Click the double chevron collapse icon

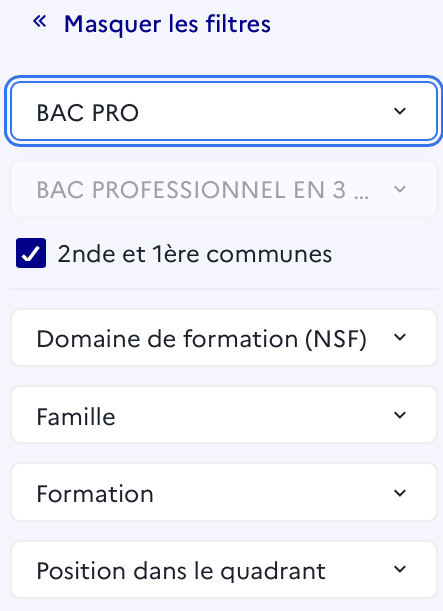[40, 21]
